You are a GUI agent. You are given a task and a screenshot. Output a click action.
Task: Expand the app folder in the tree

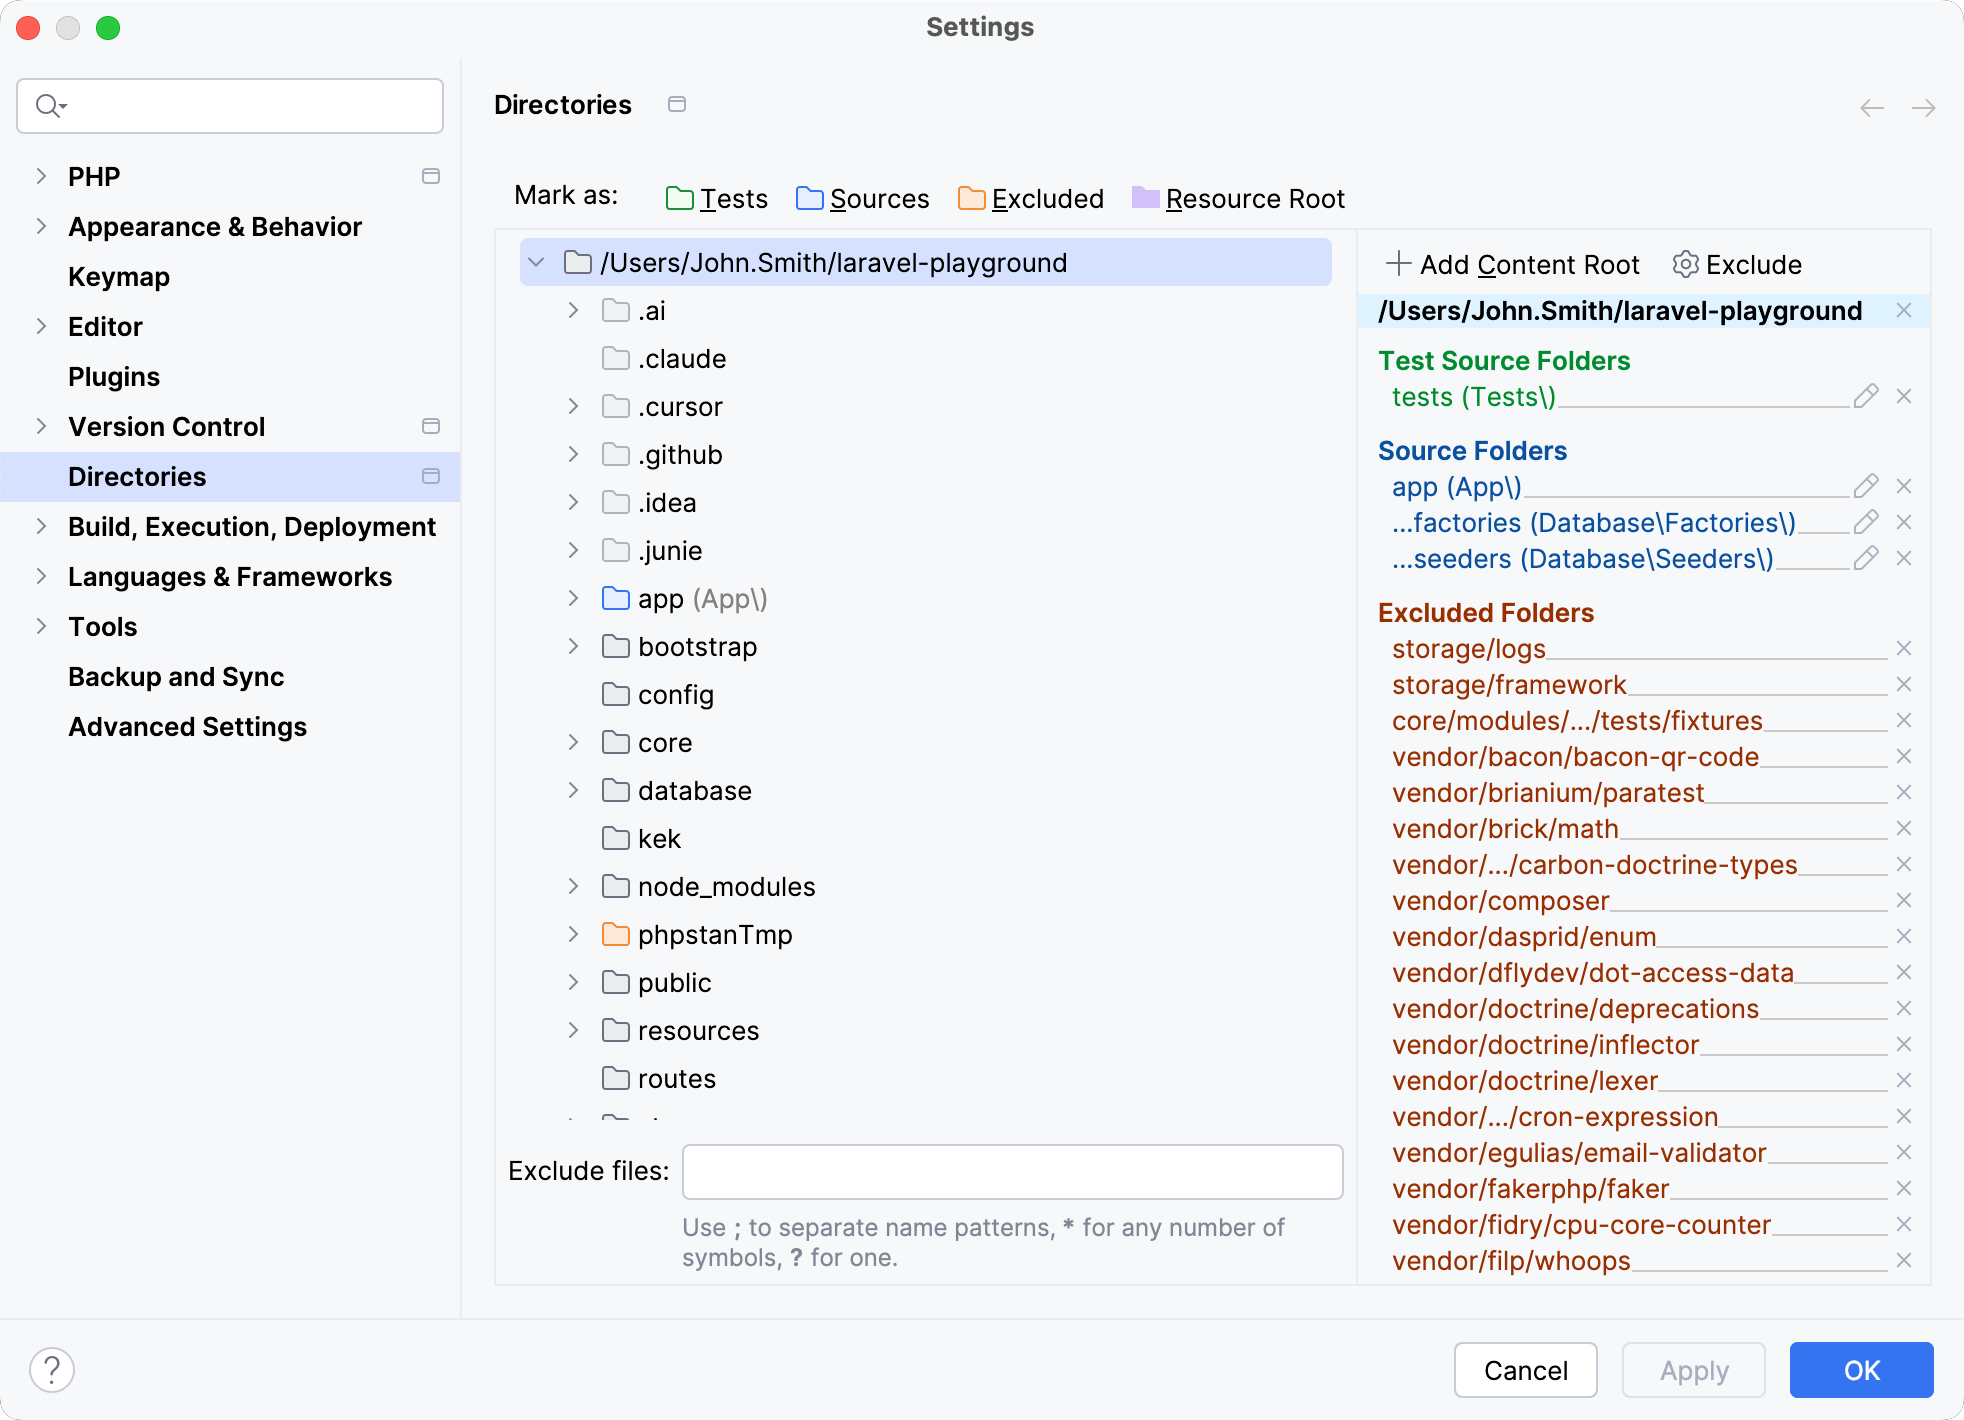pos(572,598)
